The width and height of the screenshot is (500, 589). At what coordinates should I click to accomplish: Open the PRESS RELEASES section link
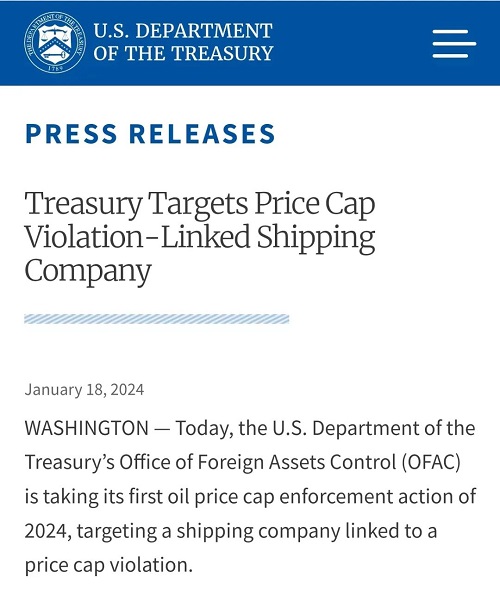tap(150, 134)
